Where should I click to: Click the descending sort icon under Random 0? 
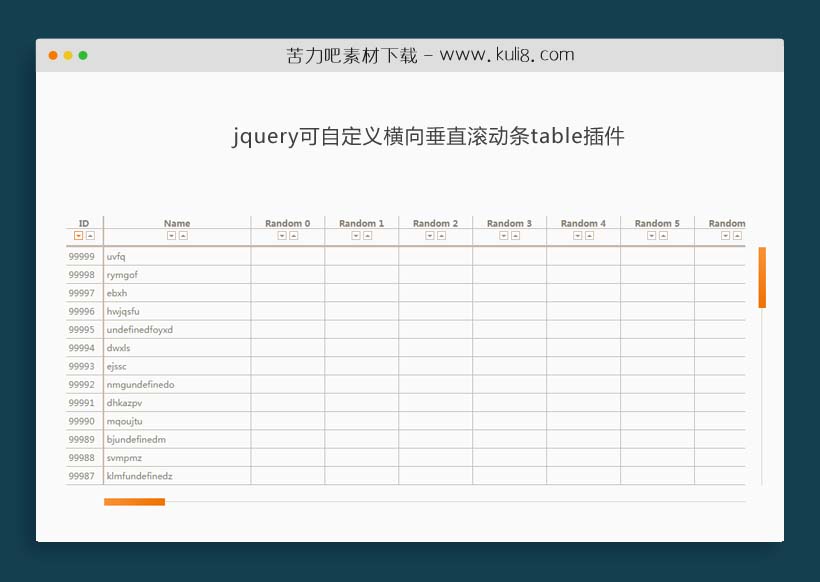click(x=282, y=237)
